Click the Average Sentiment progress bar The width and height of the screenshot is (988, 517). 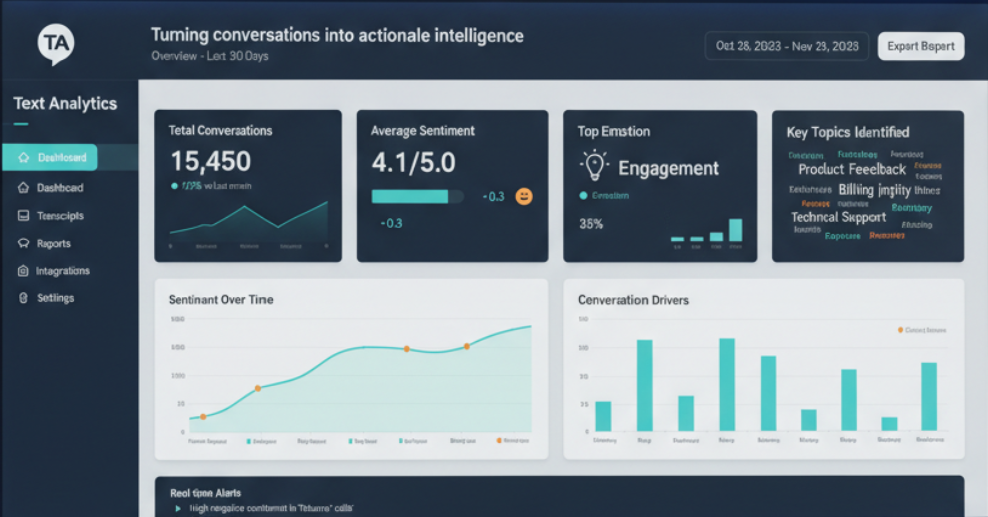point(417,197)
